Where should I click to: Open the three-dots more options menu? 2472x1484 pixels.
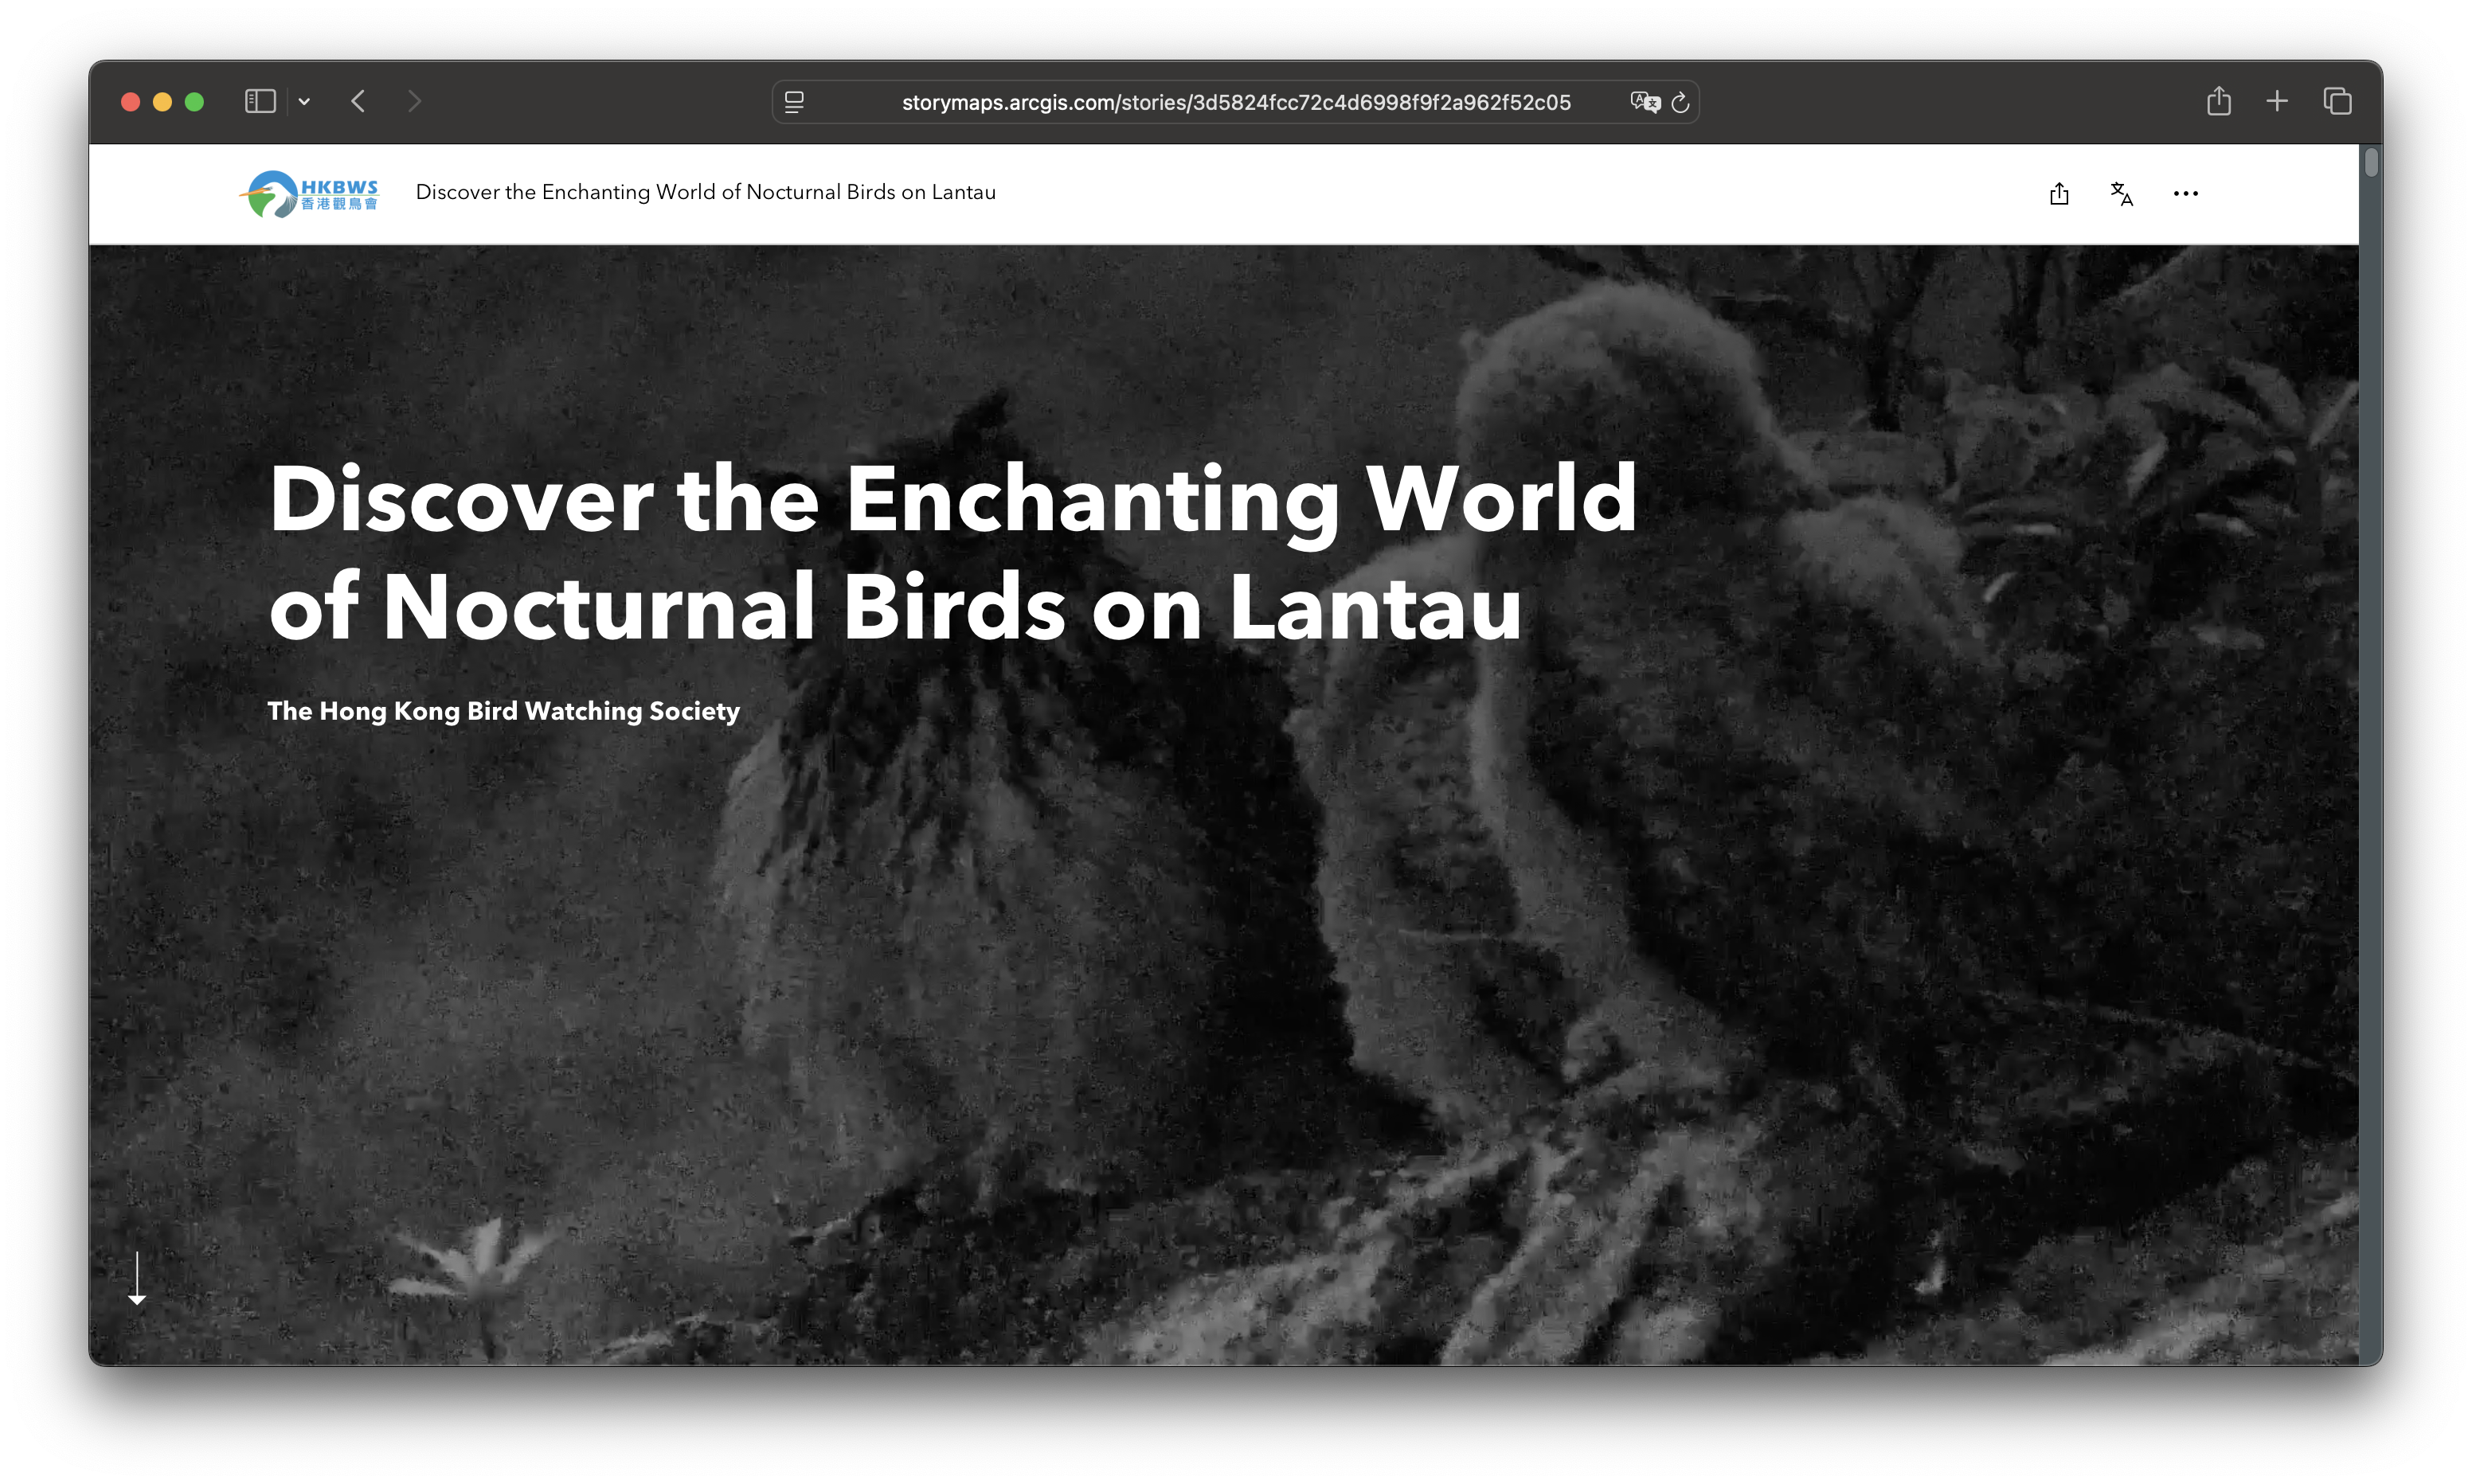point(2185,193)
